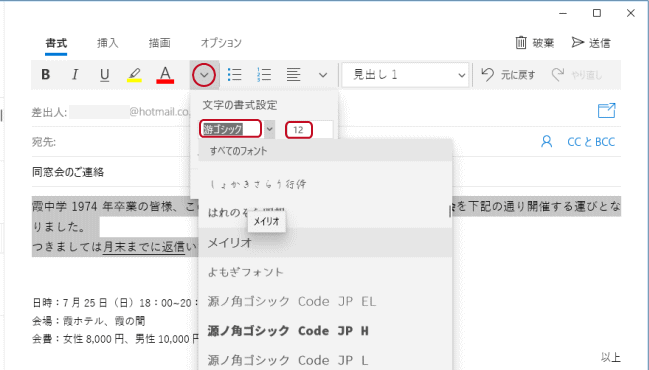Image resolution: width=649 pixels, height=370 pixels.
Task: Choose 源ノ角ゴシック Code JP L font
Action: click(x=325, y=360)
